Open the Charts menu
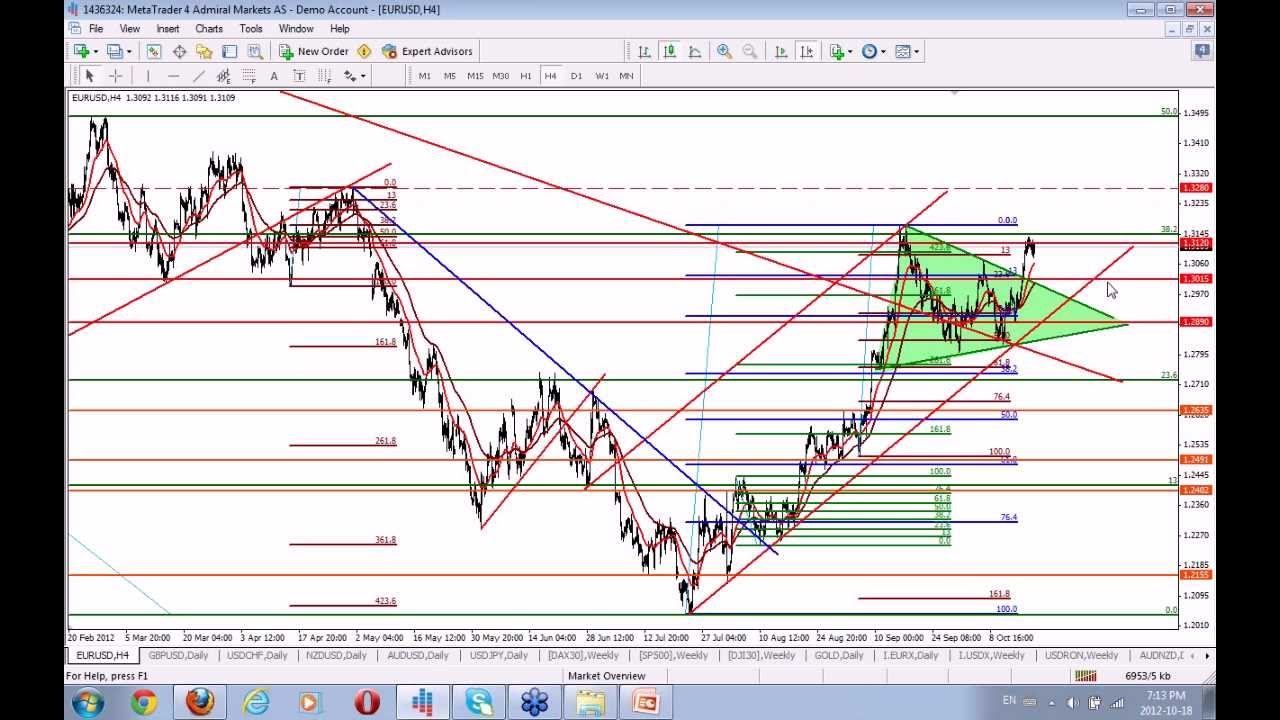This screenshot has height=720, width=1280. 209,29
